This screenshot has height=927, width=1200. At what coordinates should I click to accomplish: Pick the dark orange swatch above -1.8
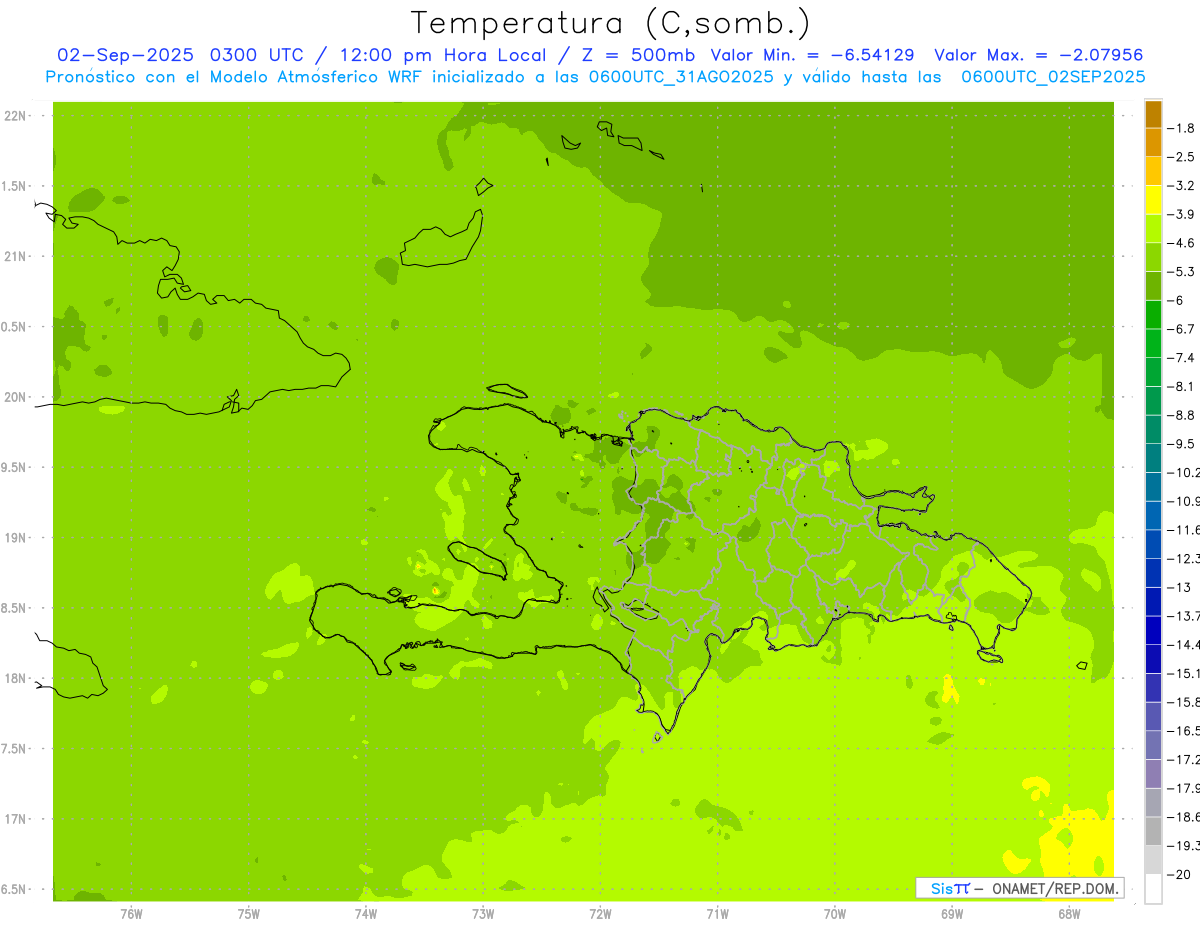pos(1153,115)
